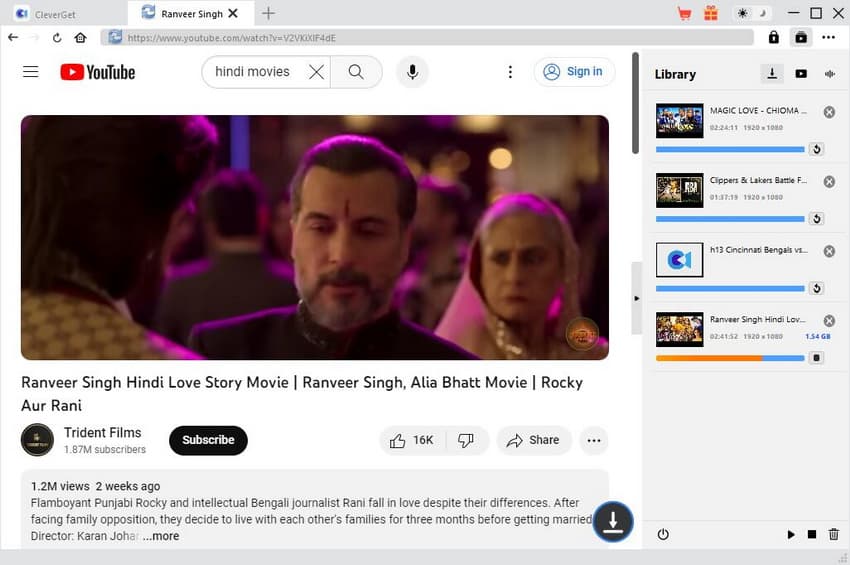Image resolution: width=850 pixels, height=565 pixels.
Task: Click the Share button
Action: pyautogui.click(x=533, y=440)
